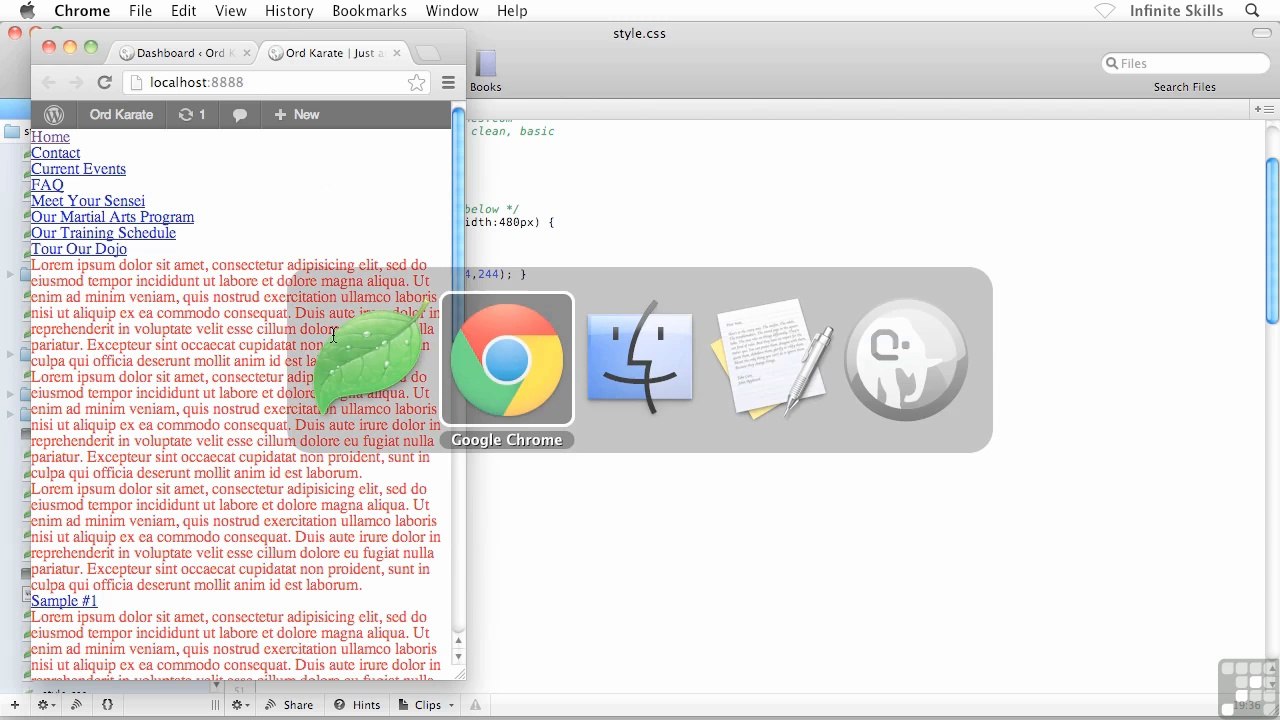
Task: Choose Google Chrome in the app switcher
Action: (507, 360)
